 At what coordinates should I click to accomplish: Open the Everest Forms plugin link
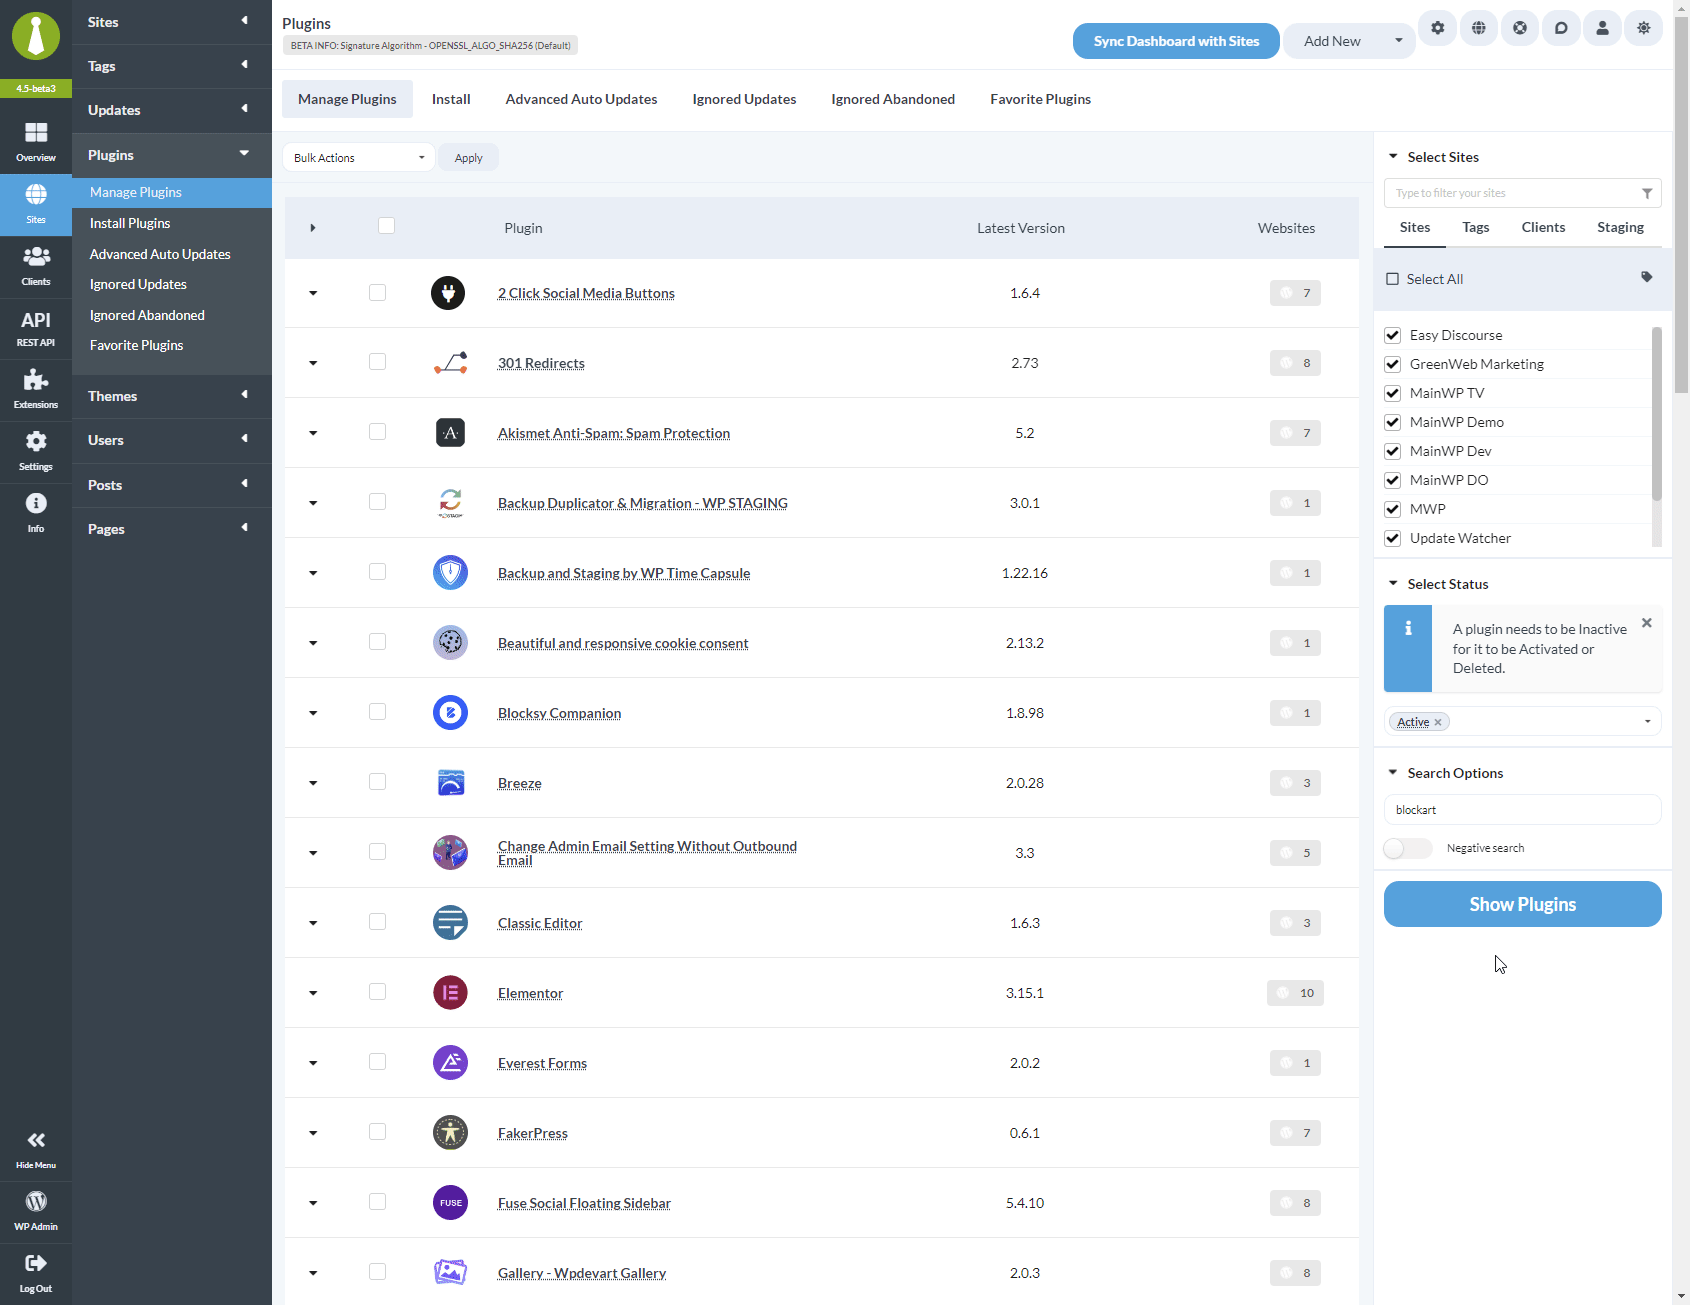pos(542,1063)
